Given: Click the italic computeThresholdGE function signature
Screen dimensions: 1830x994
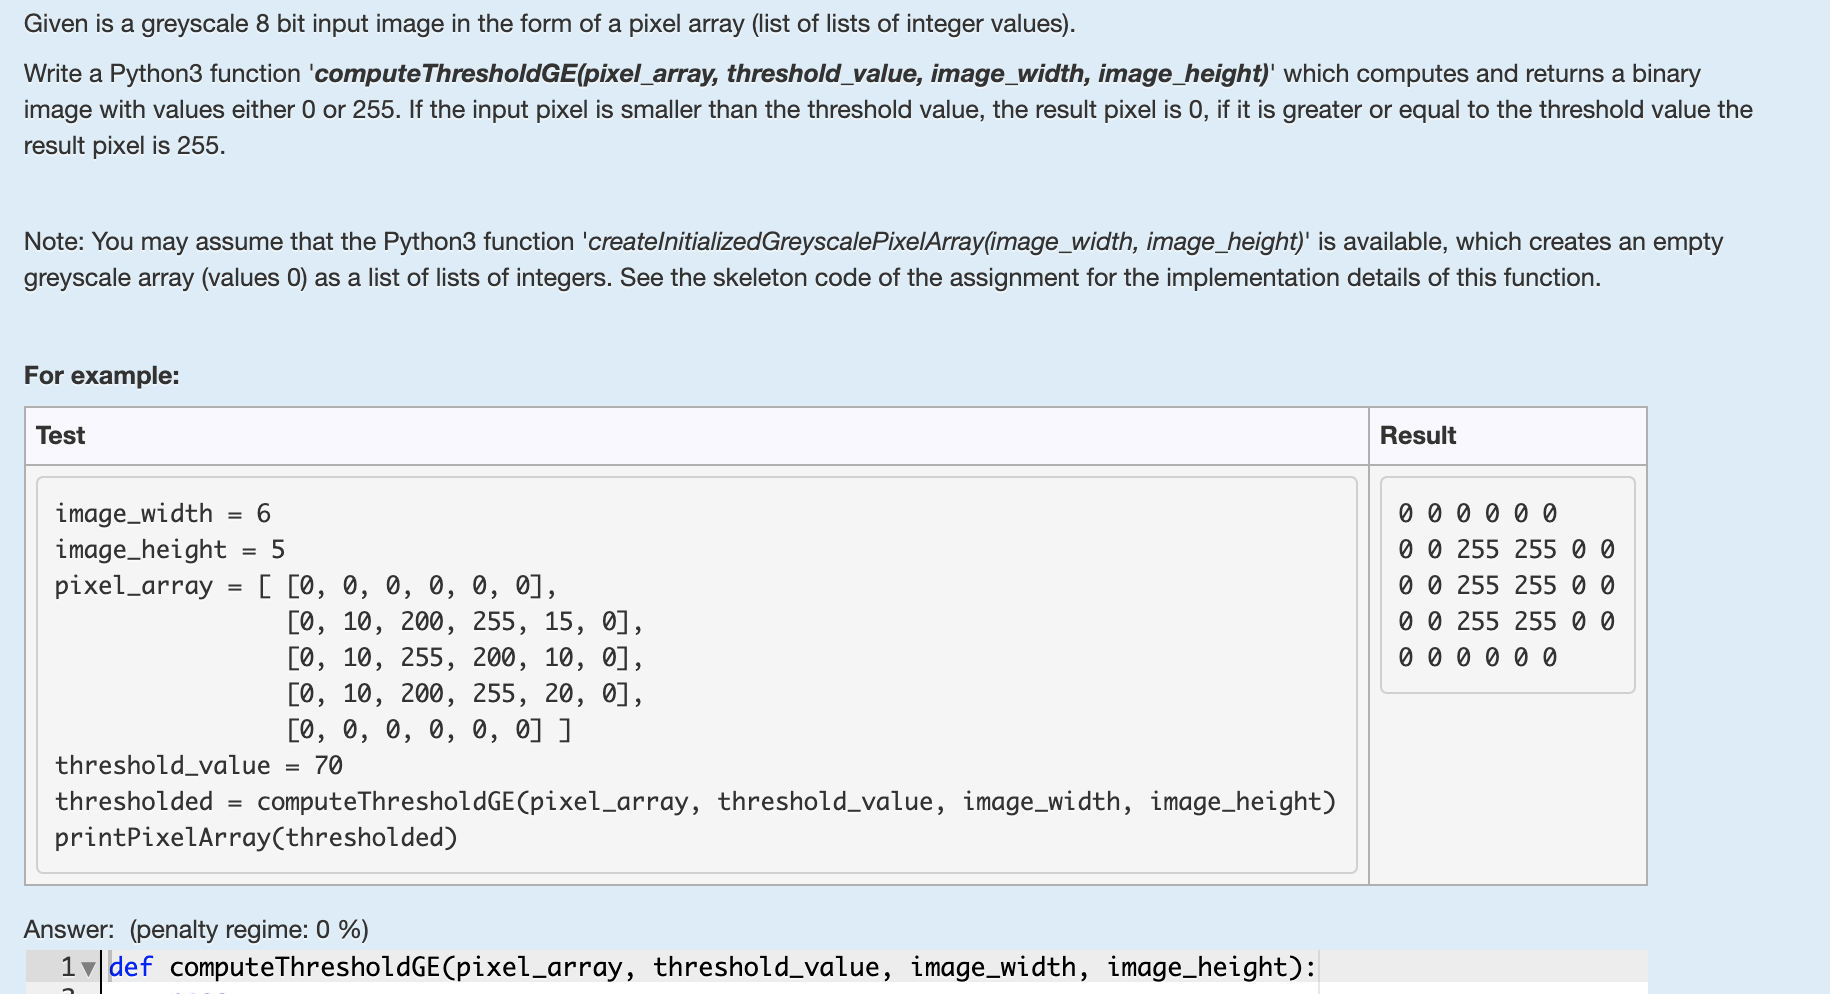Looking at the screenshot, I should tap(792, 74).
